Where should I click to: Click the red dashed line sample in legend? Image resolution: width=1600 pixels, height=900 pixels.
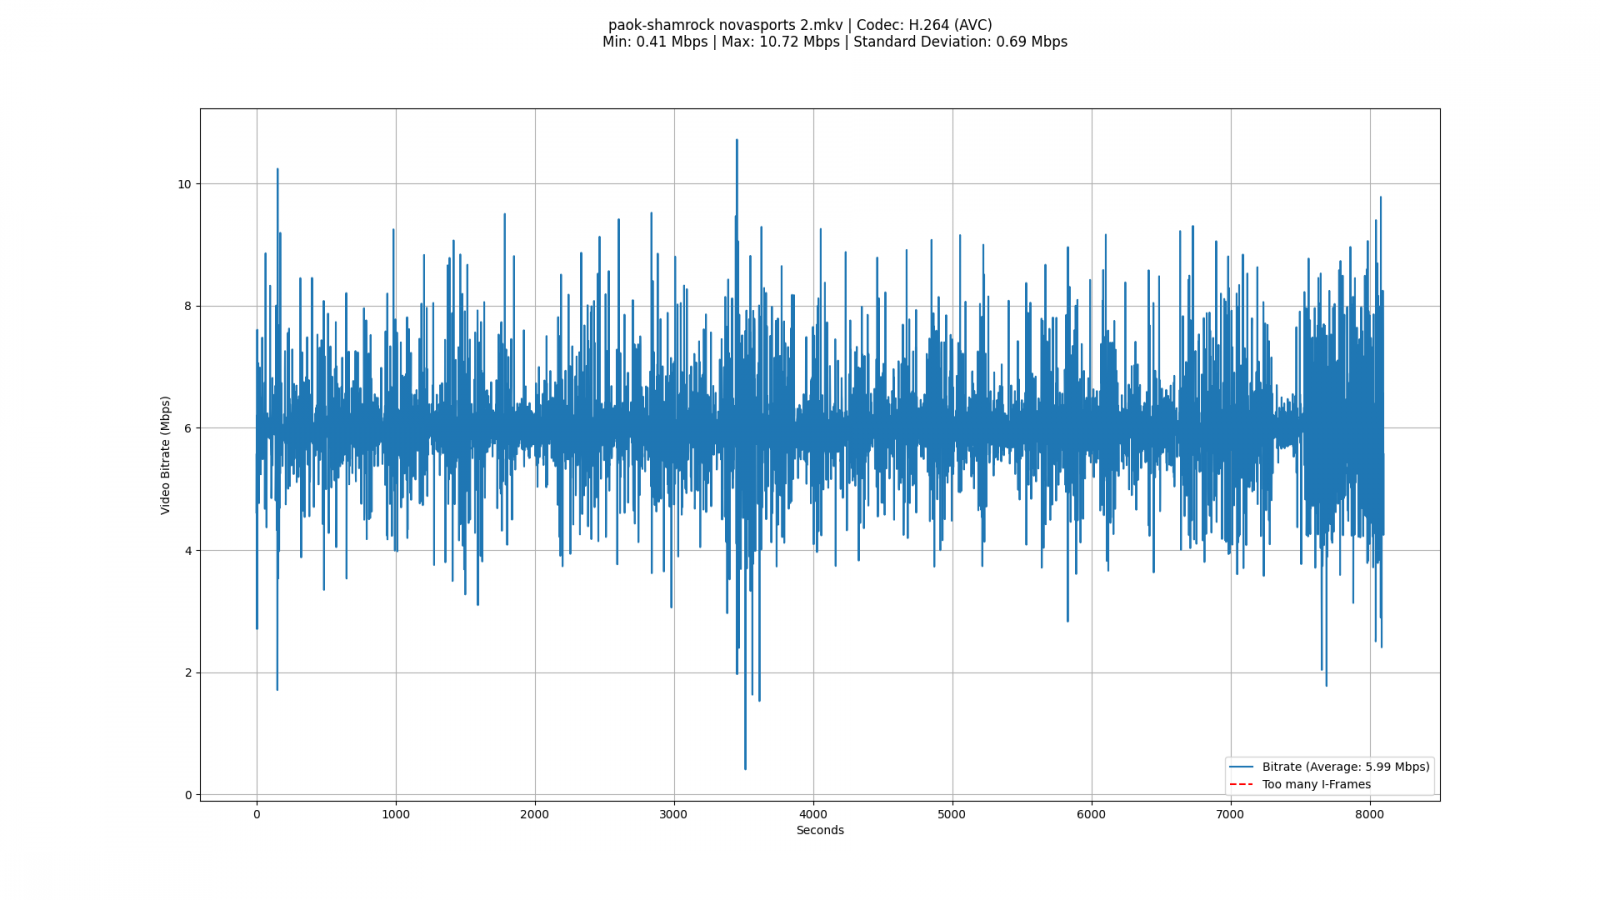(x=1241, y=784)
